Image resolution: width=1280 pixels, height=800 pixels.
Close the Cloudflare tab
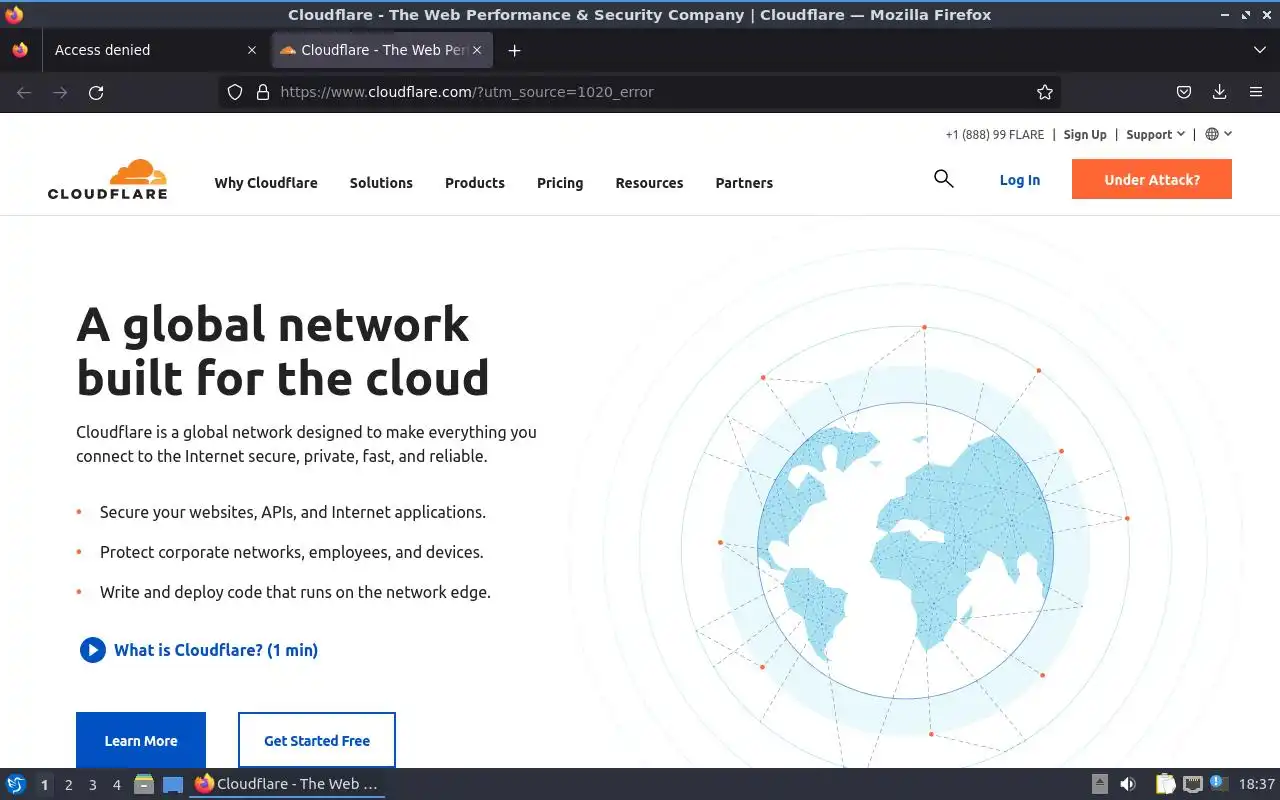coord(477,50)
